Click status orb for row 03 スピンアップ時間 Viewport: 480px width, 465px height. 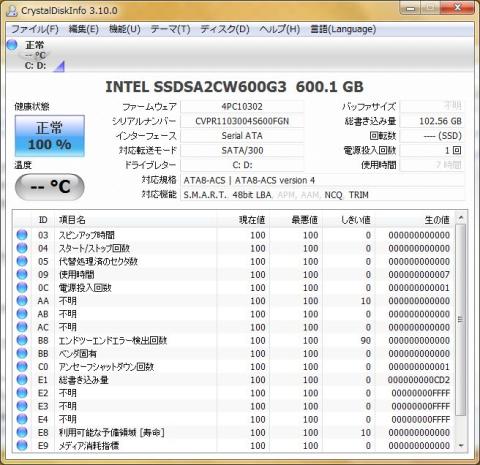[22, 235]
